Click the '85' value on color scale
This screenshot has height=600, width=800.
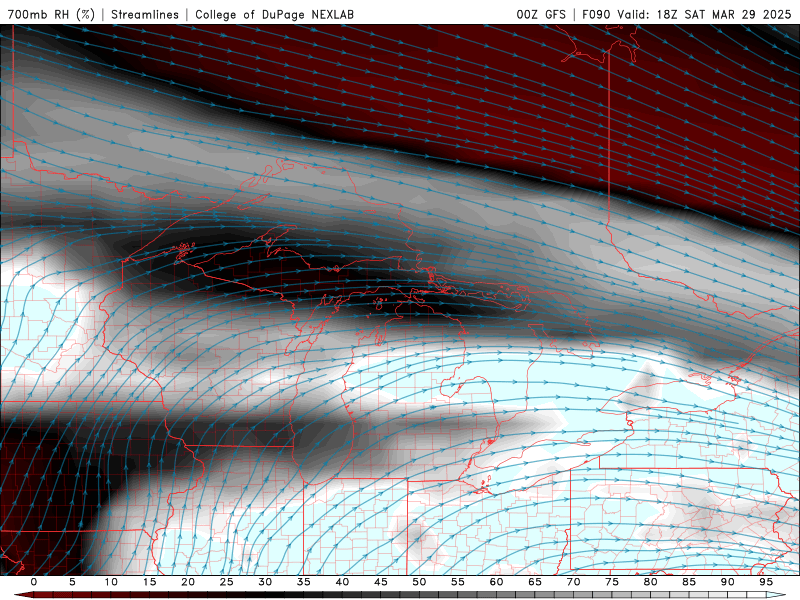coord(689,582)
